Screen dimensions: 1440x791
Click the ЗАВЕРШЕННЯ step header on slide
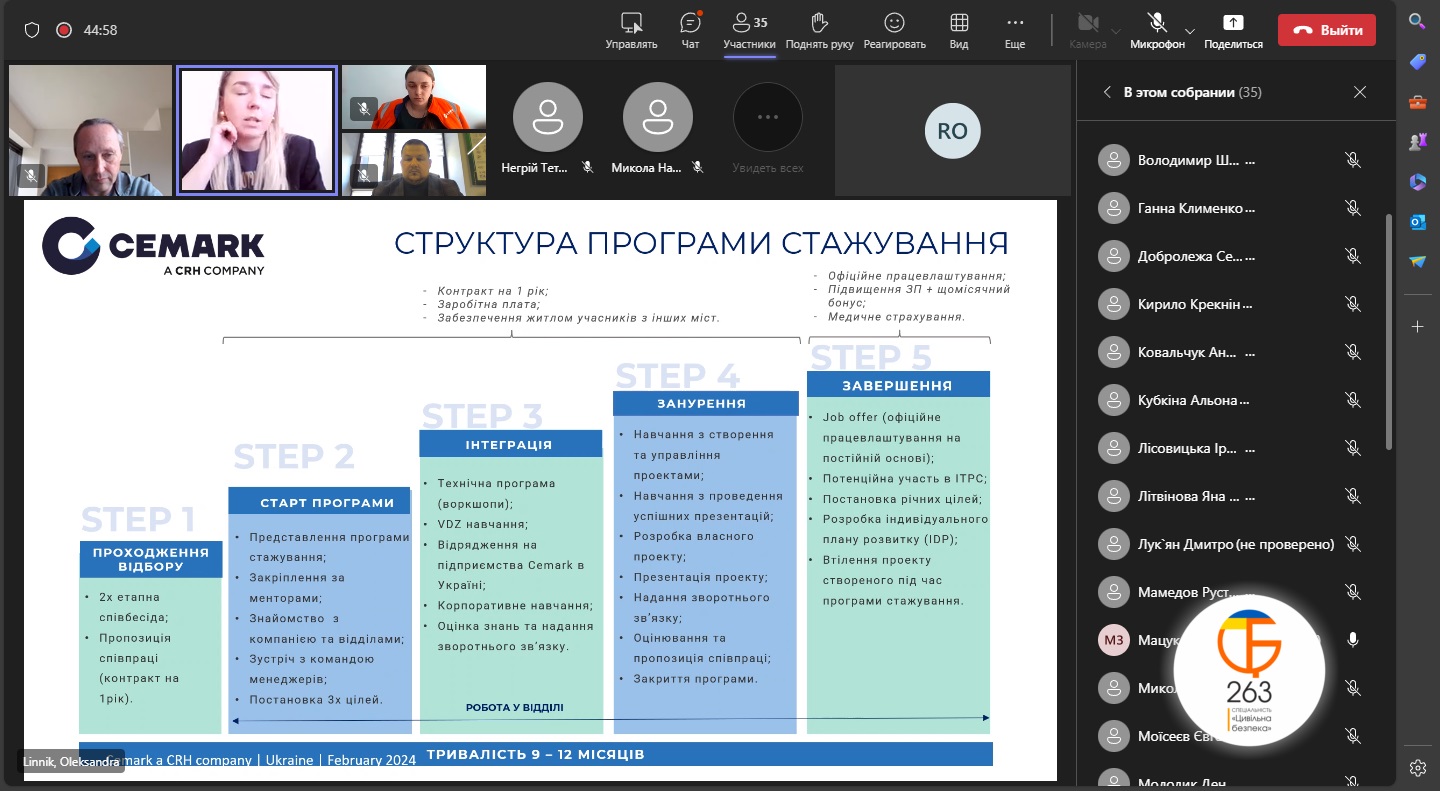tap(898, 385)
